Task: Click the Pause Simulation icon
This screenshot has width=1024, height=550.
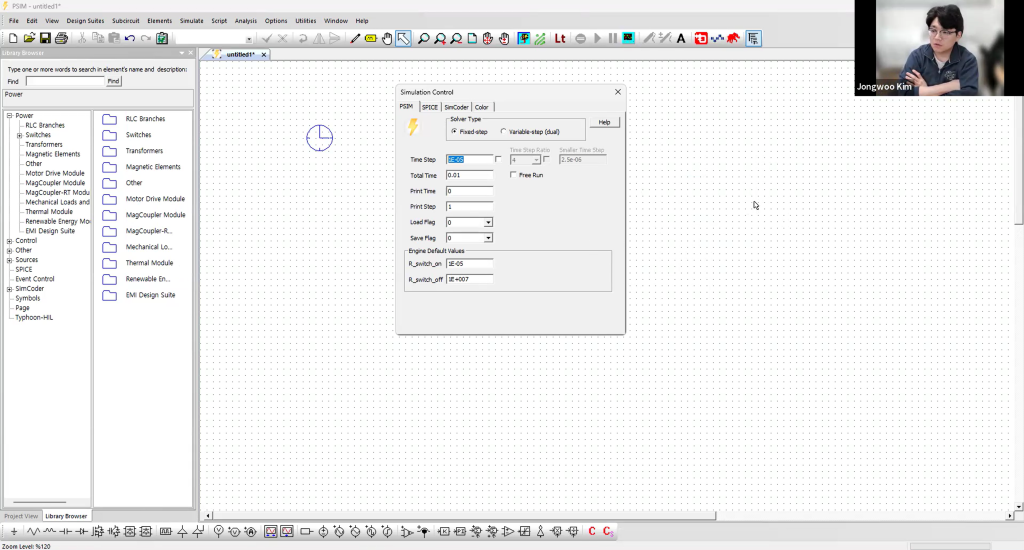Action: [613, 39]
